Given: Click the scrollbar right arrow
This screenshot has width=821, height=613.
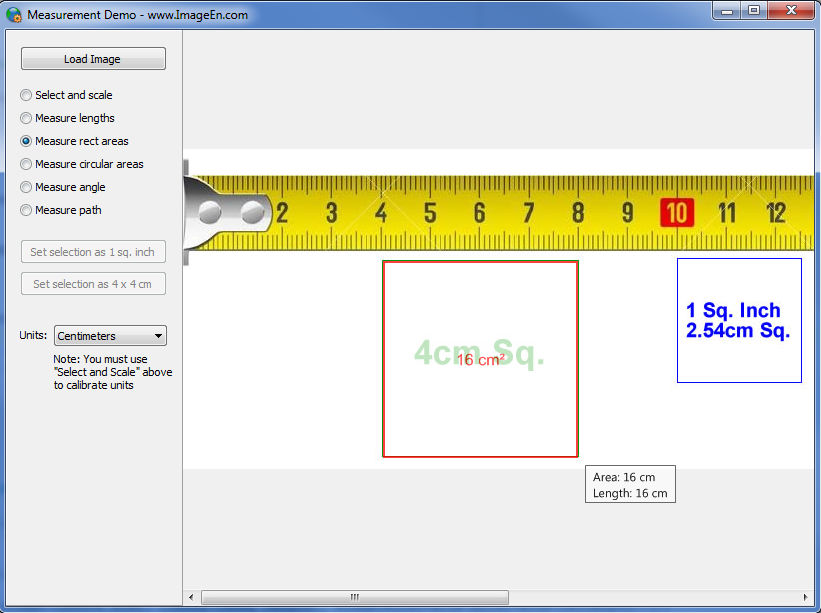Looking at the screenshot, I should [x=805, y=597].
